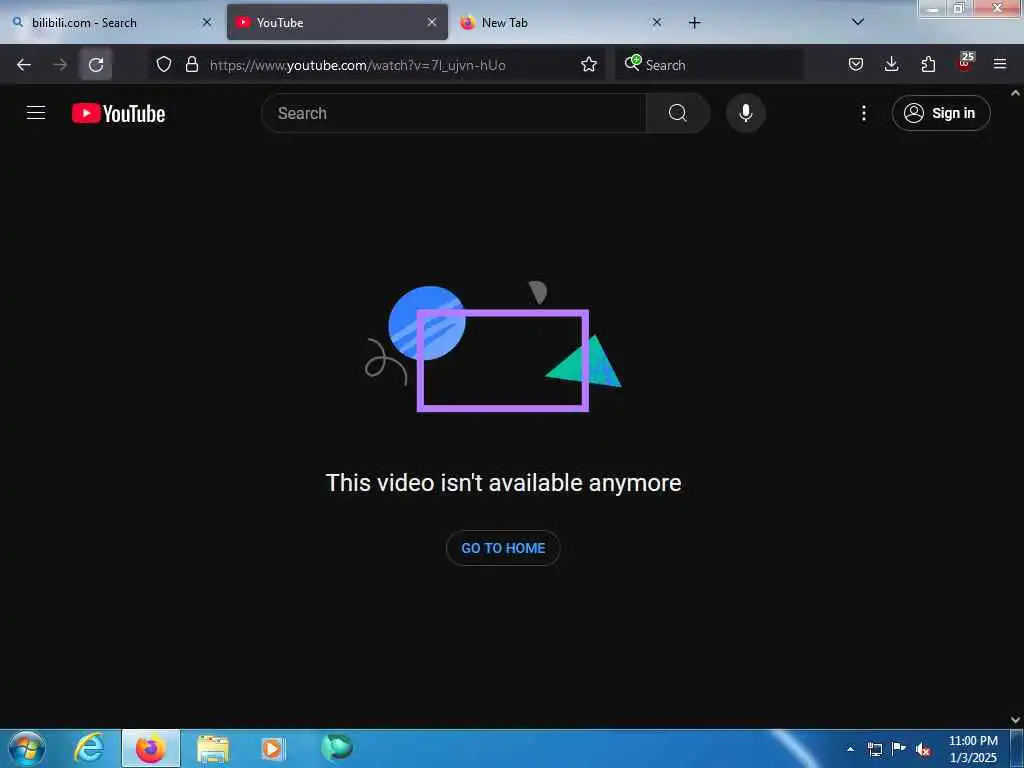Close the bilibili.com tab
Image resolution: width=1024 pixels, height=768 pixels.
[x=207, y=22]
